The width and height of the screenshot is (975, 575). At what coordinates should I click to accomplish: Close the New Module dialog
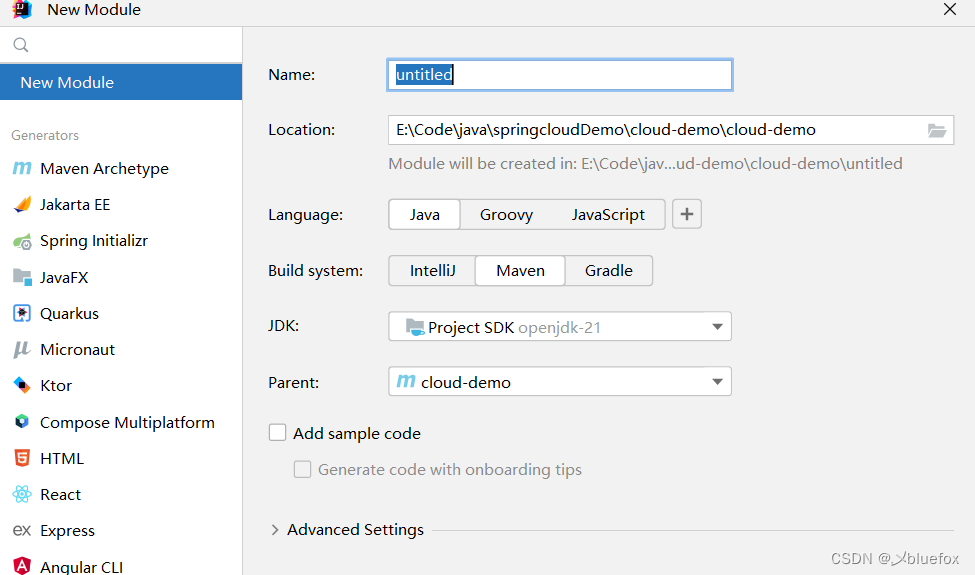(x=950, y=9)
